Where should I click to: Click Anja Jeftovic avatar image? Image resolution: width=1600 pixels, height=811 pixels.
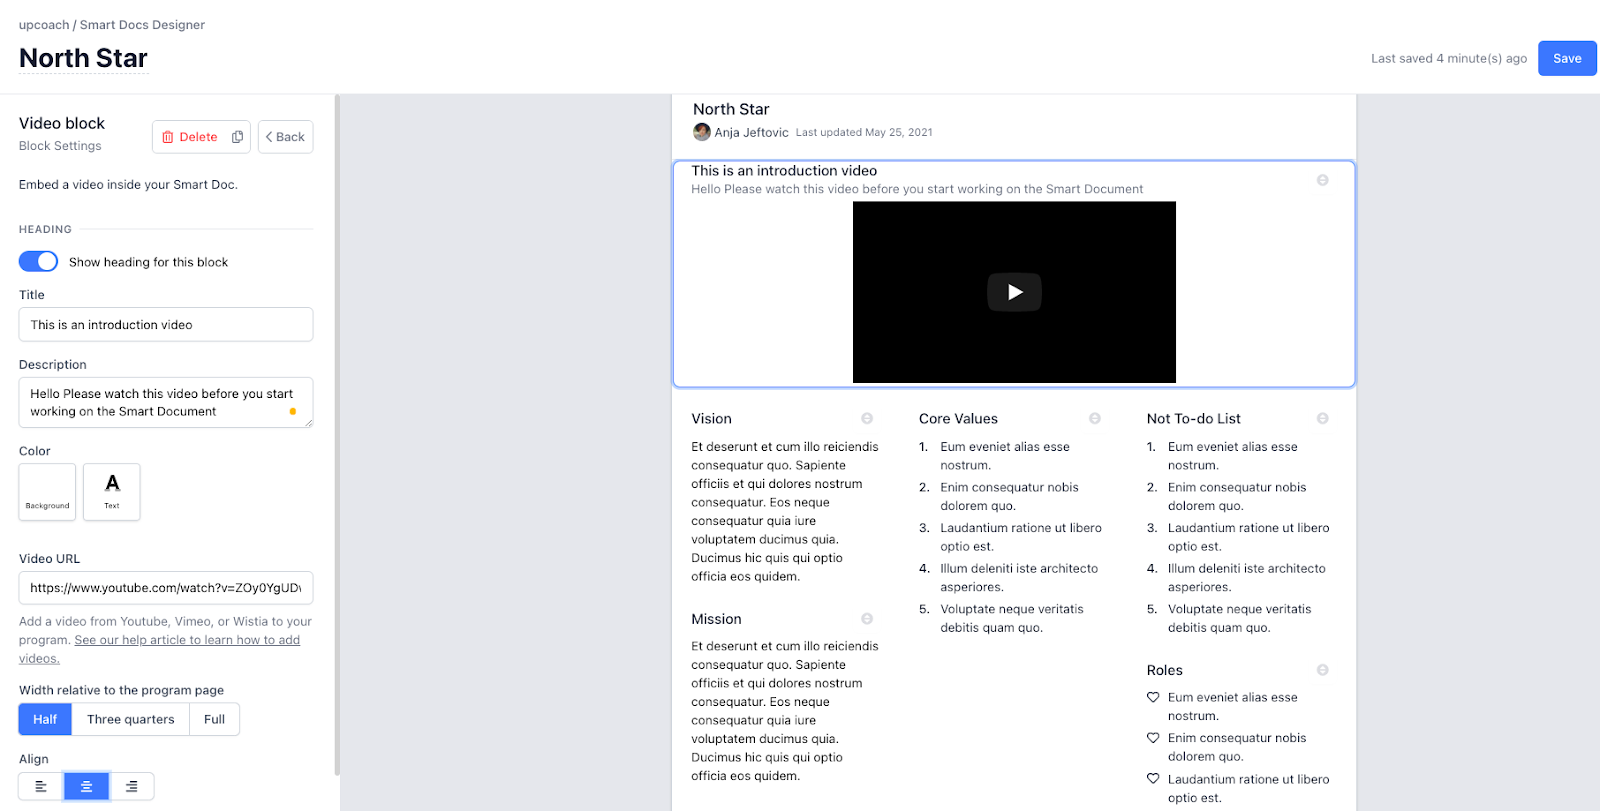(702, 132)
